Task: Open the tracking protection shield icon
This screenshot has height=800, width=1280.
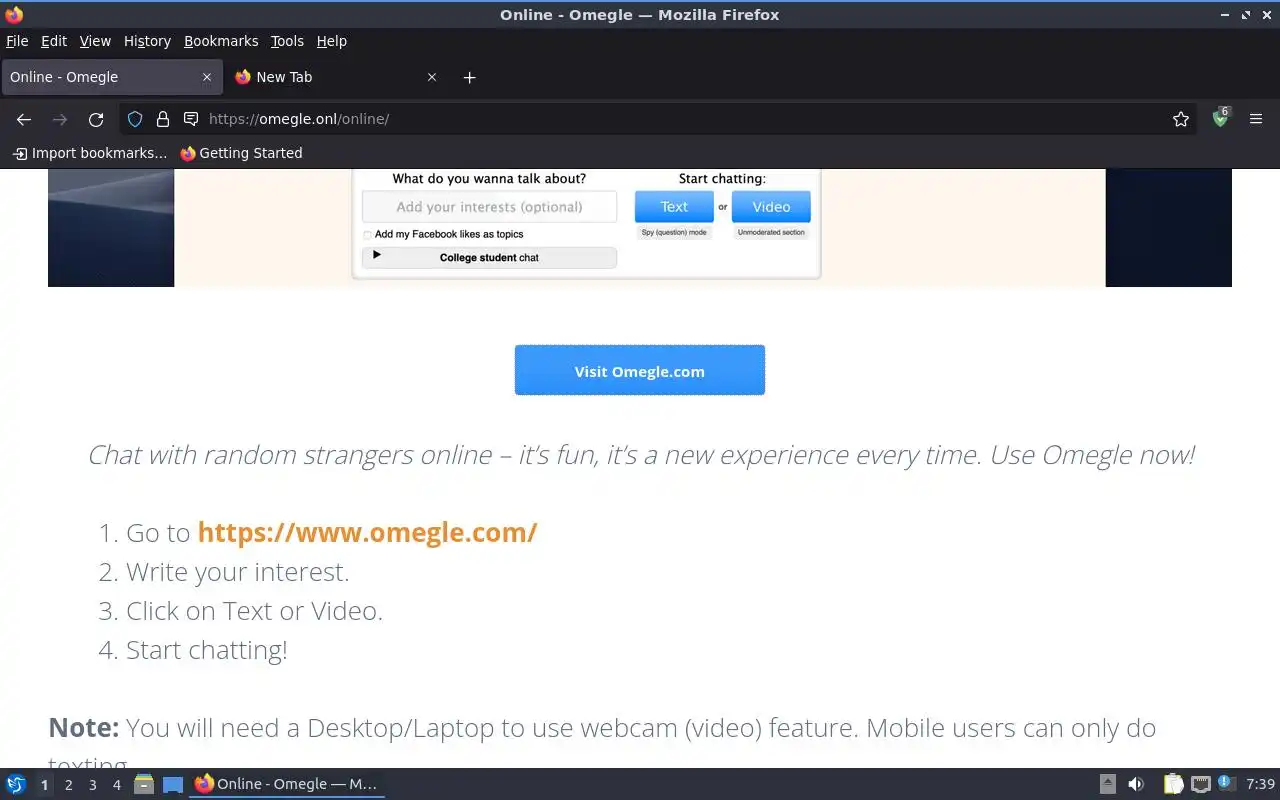Action: pyautogui.click(x=135, y=119)
